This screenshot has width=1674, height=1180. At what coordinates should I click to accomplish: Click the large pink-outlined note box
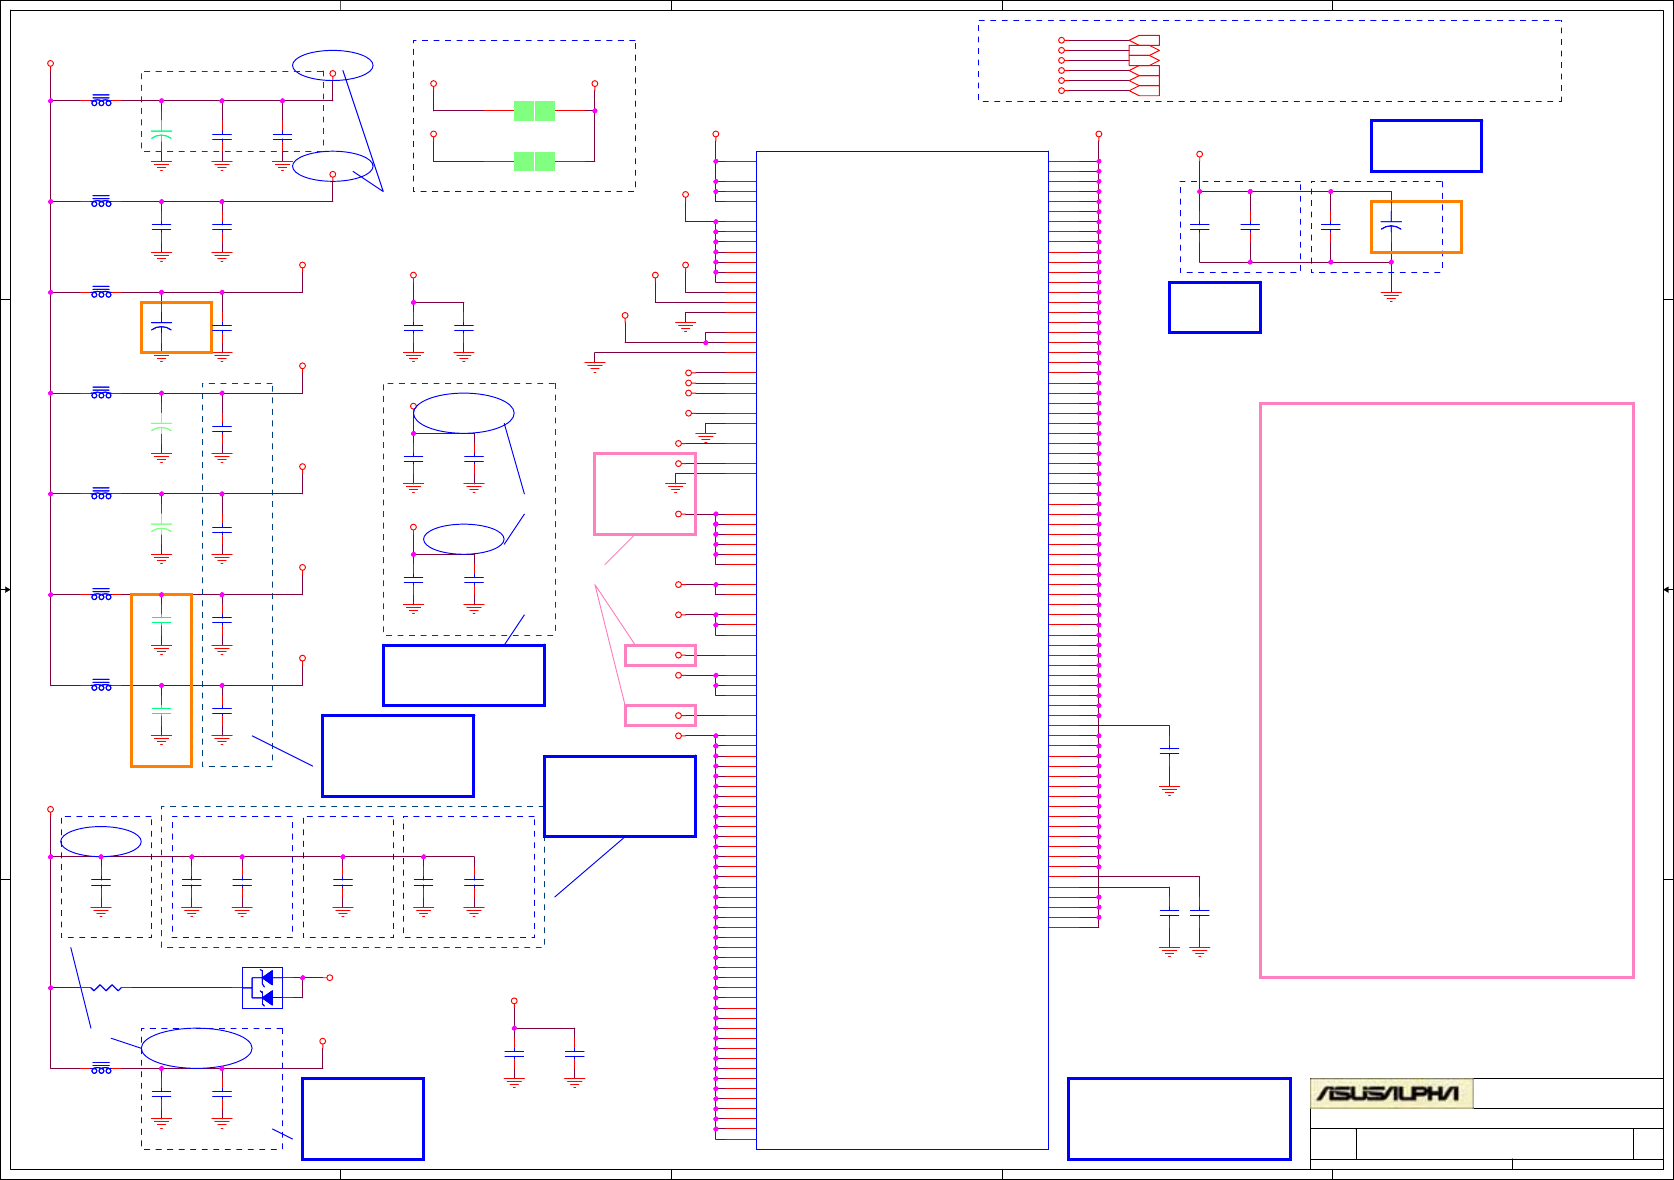[x=1446, y=690]
